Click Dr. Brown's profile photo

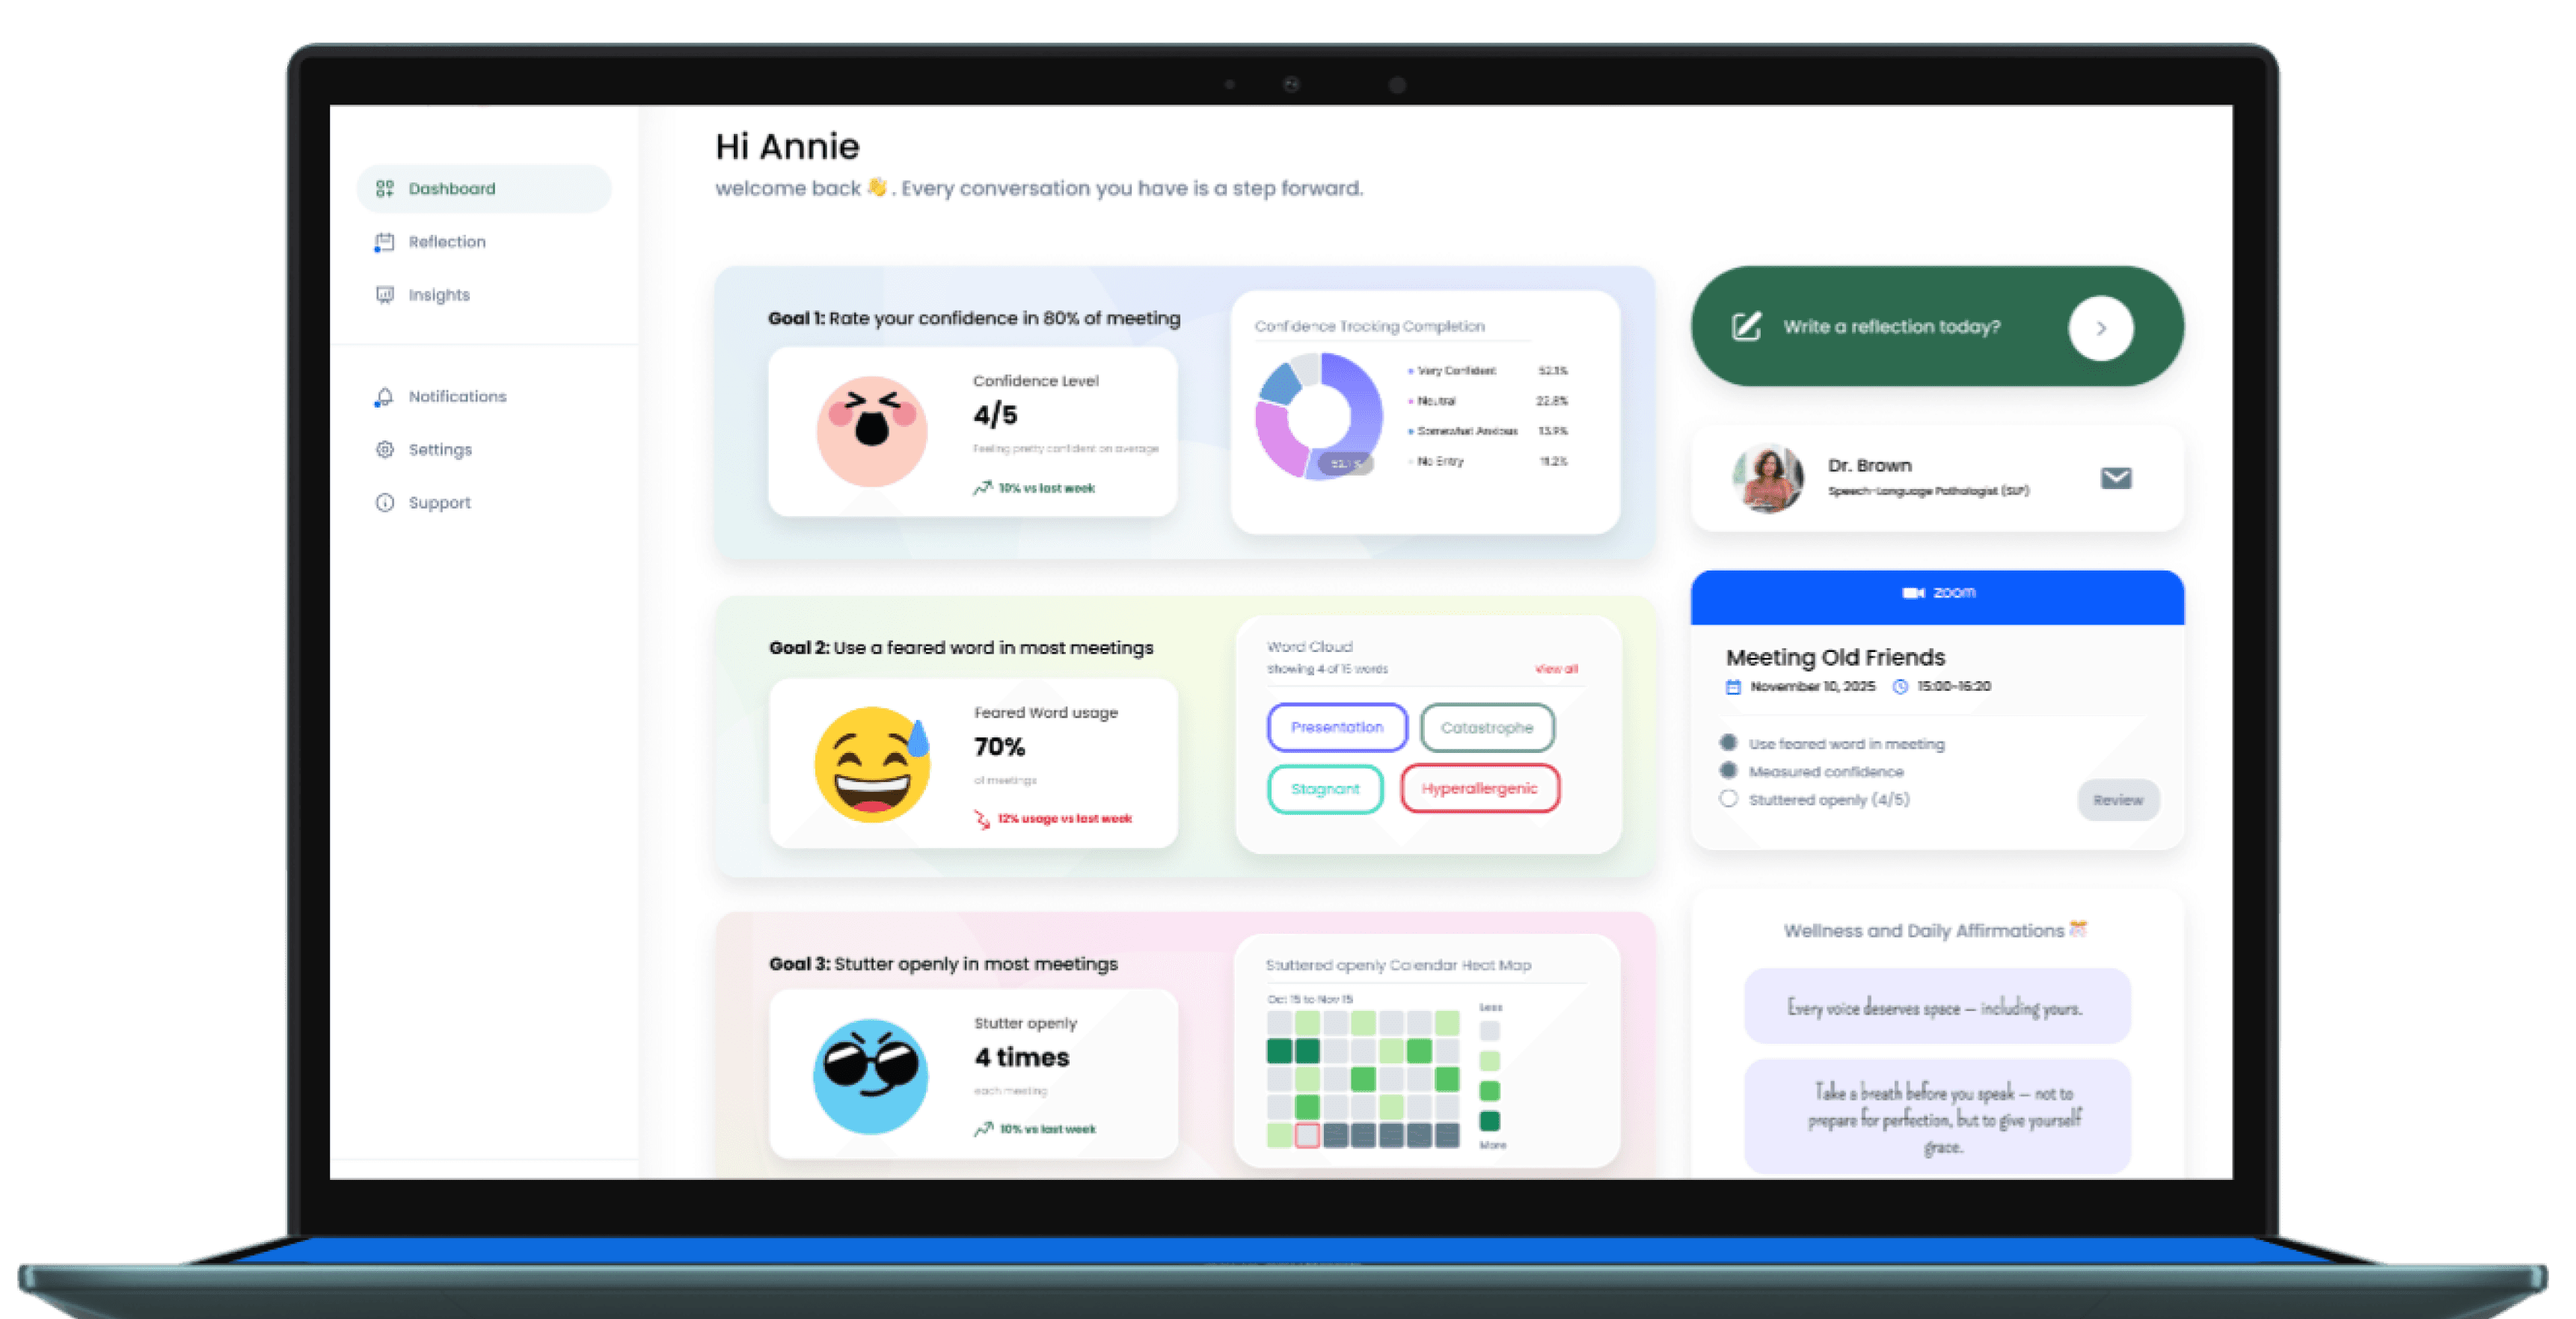(1768, 478)
